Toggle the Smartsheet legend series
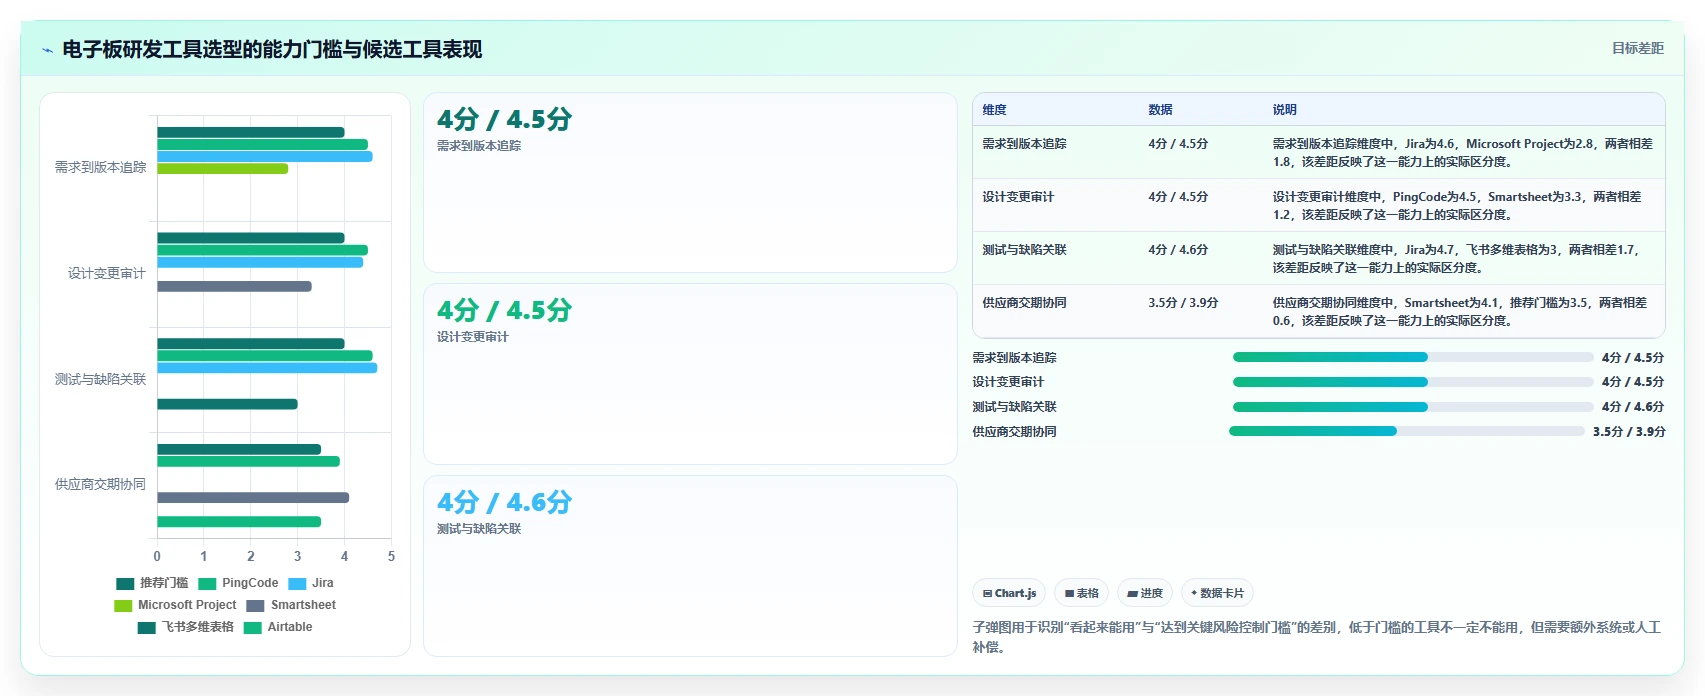Viewport: 1705px width, 696px height. (x=291, y=605)
